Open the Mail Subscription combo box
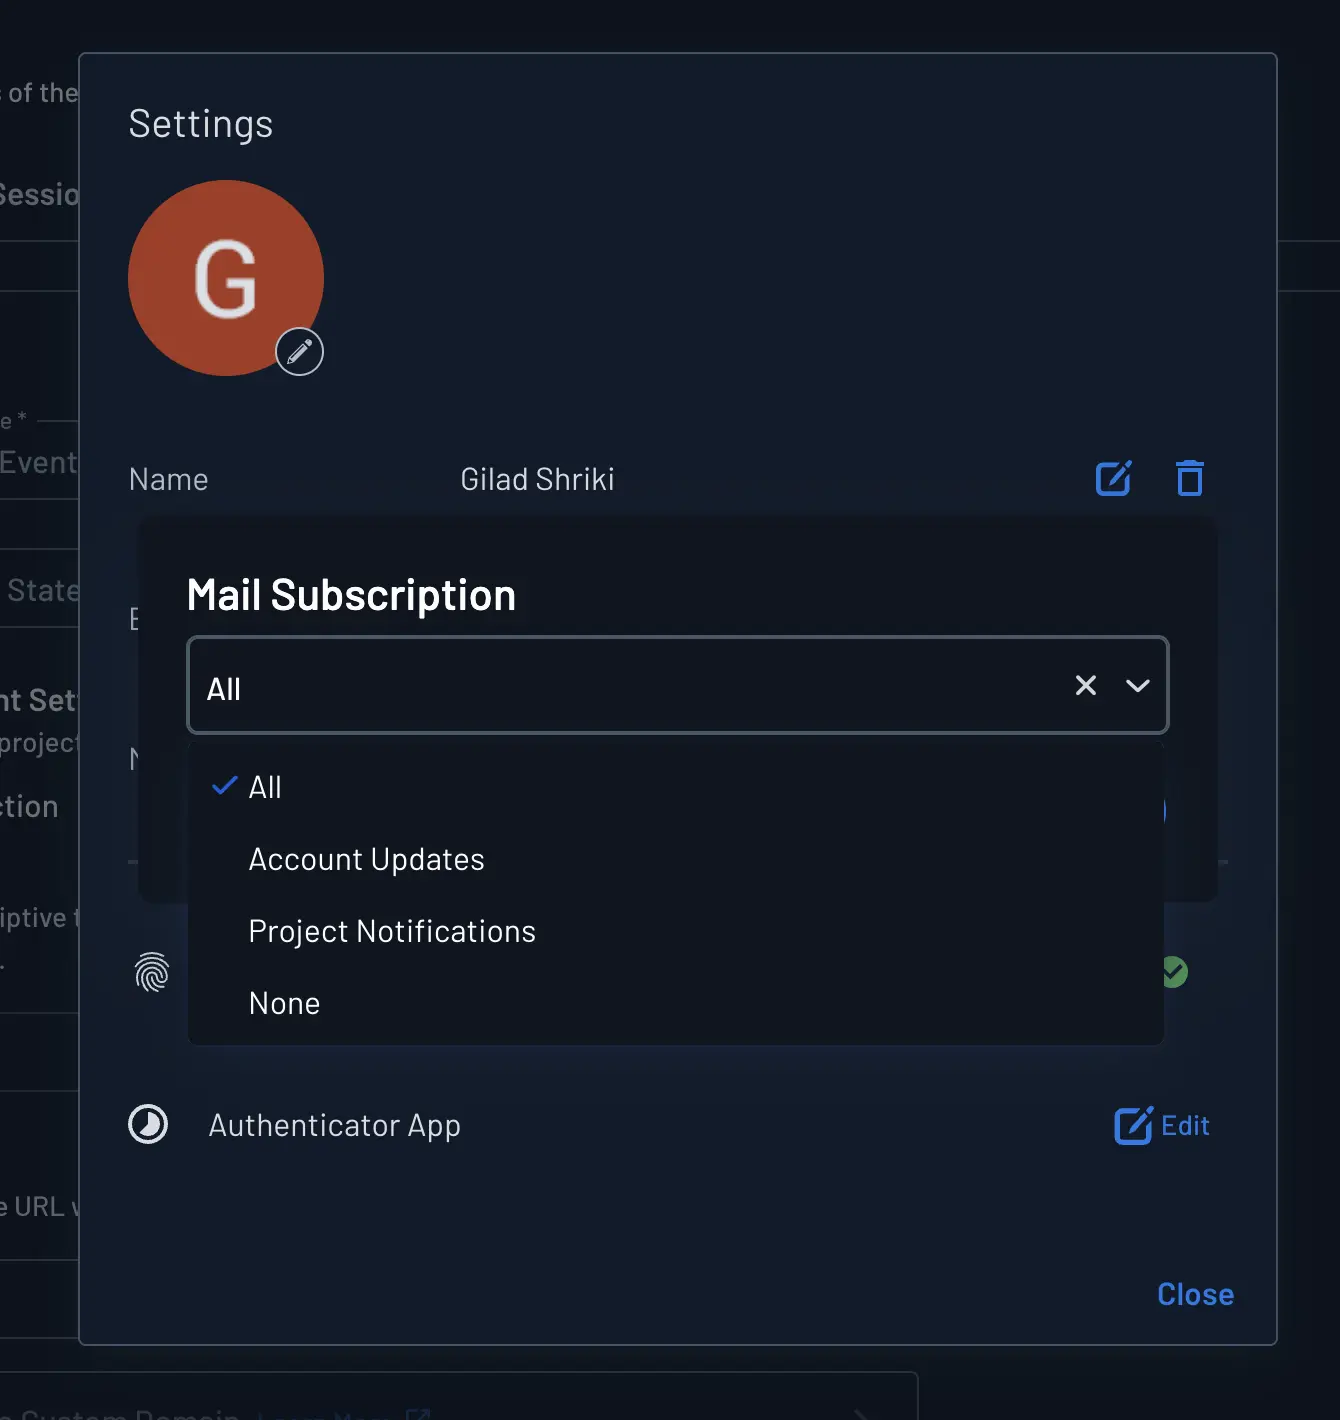The width and height of the screenshot is (1340, 1420). [600, 686]
